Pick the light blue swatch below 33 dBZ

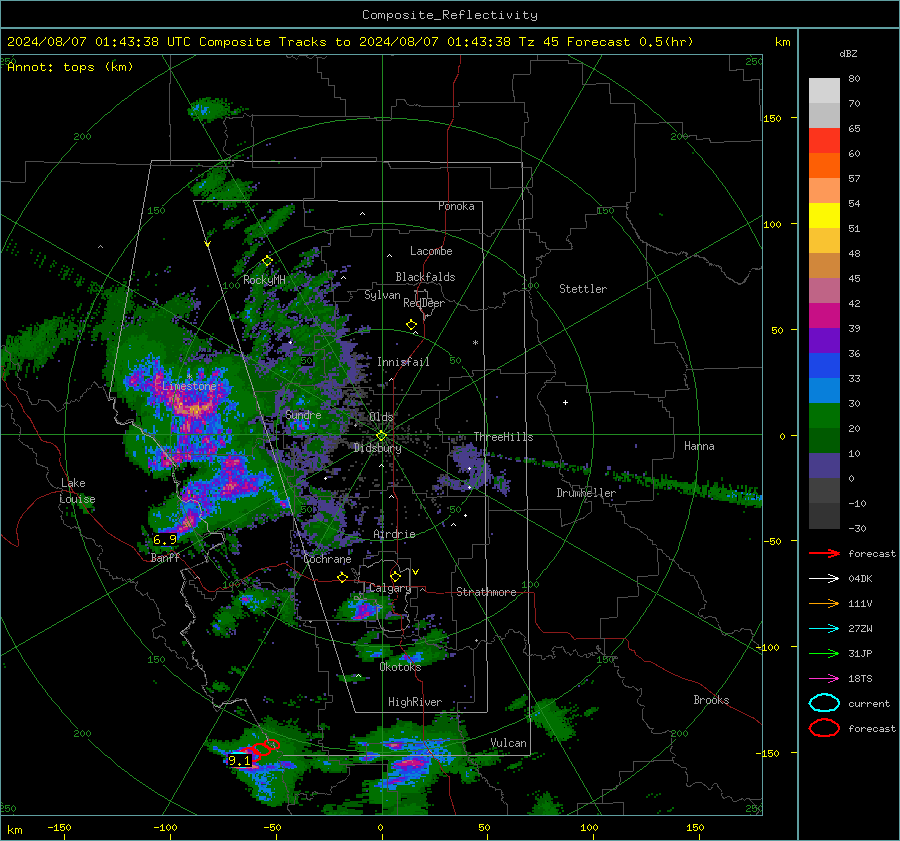pyautogui.click(x=824, y=391)
